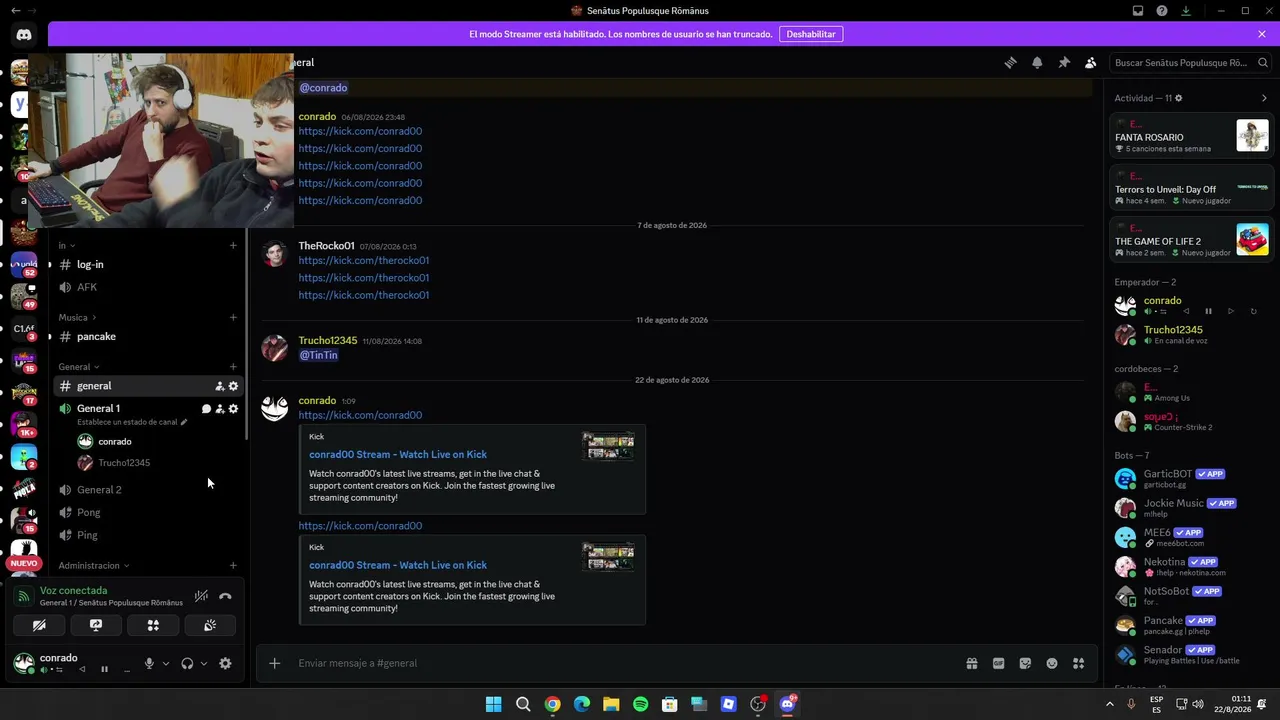Open Windows Start menu
The image size is (1280, 720).
(x=493, y=704)
